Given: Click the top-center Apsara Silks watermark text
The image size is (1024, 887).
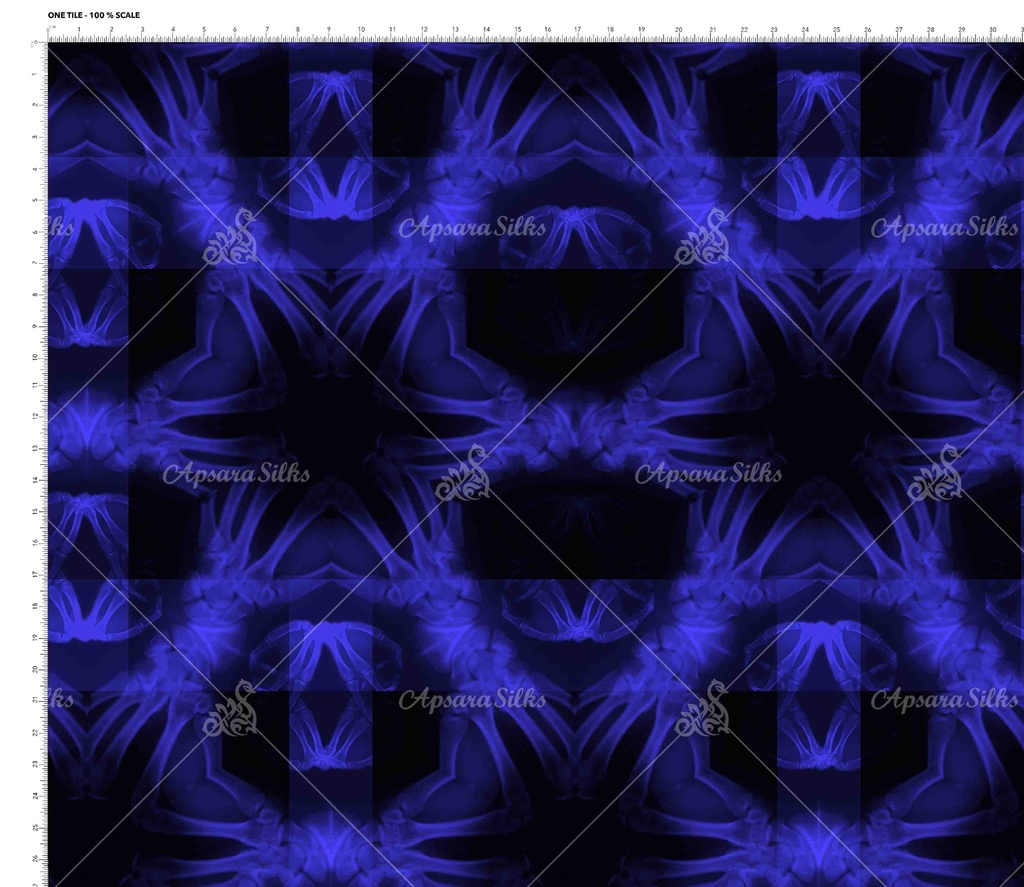Looking at the screenshot, I should (472, 228).
